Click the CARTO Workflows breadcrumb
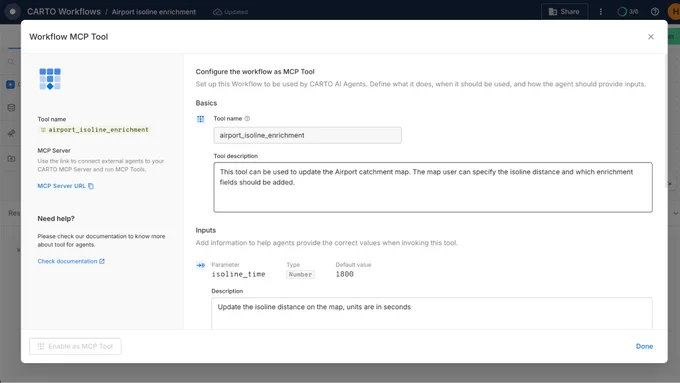680x383 pixels. [x=64, y=12]
